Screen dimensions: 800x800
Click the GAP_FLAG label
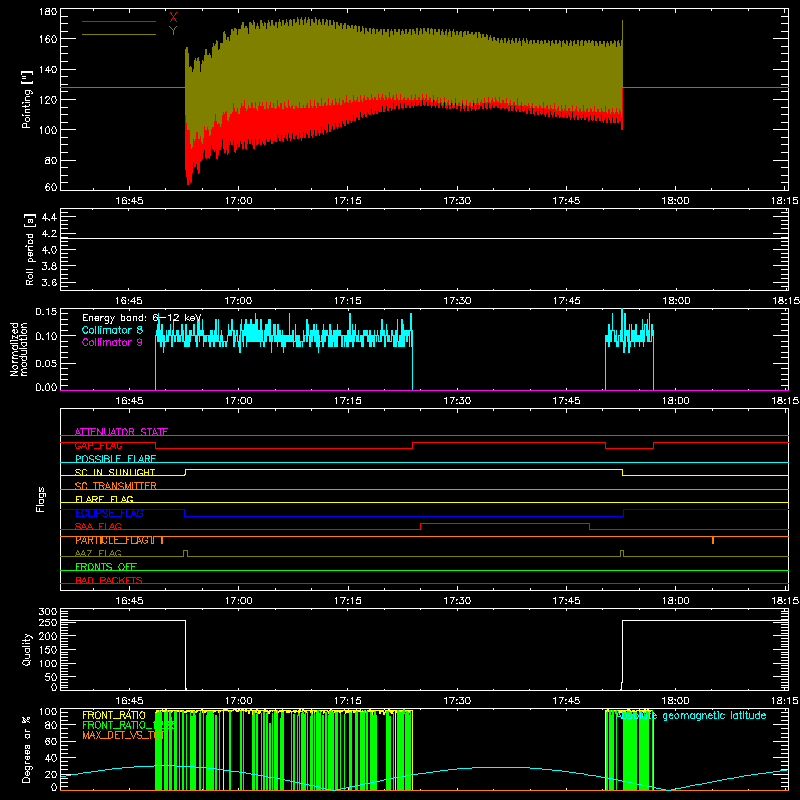(x=99, y=445)
